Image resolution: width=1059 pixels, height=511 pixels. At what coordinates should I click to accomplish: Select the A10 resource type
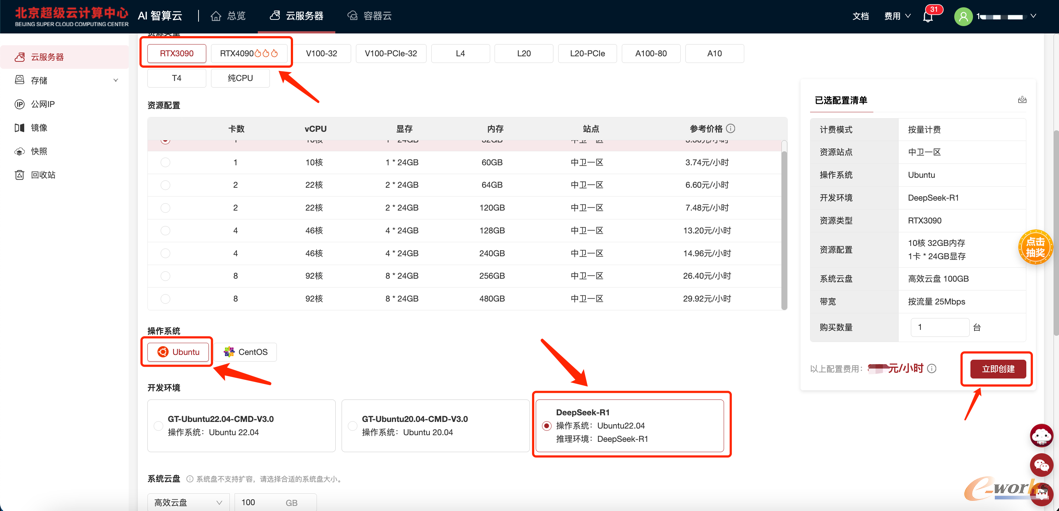click(x=715, y=53)
